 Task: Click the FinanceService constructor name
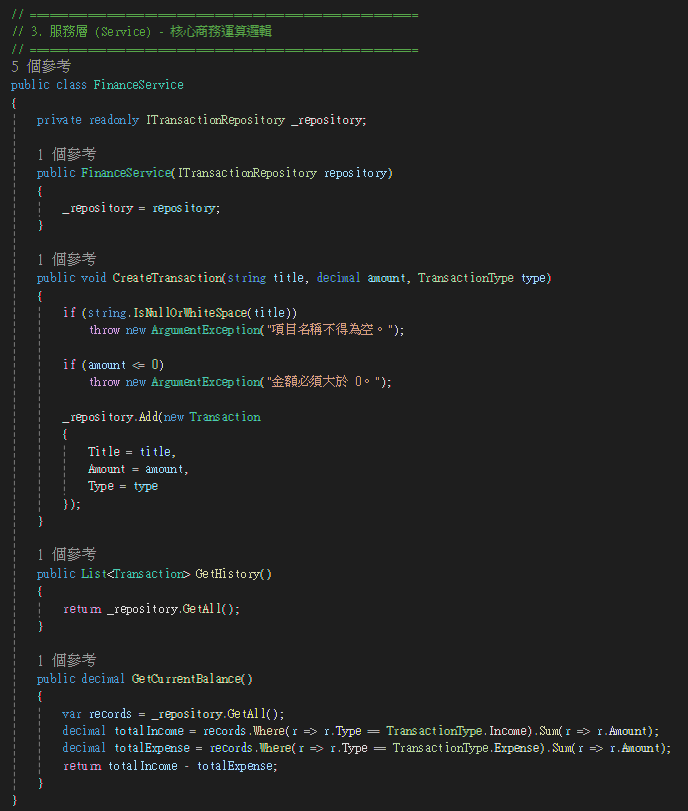pos(126,173)
